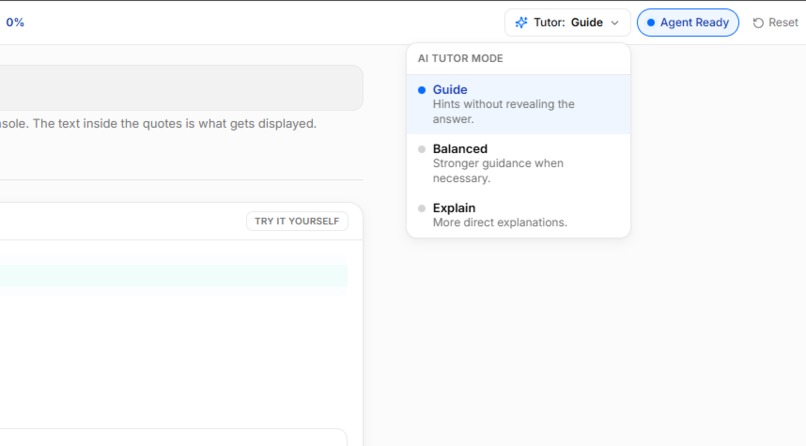Click the Reset text label

click(783, 23)
